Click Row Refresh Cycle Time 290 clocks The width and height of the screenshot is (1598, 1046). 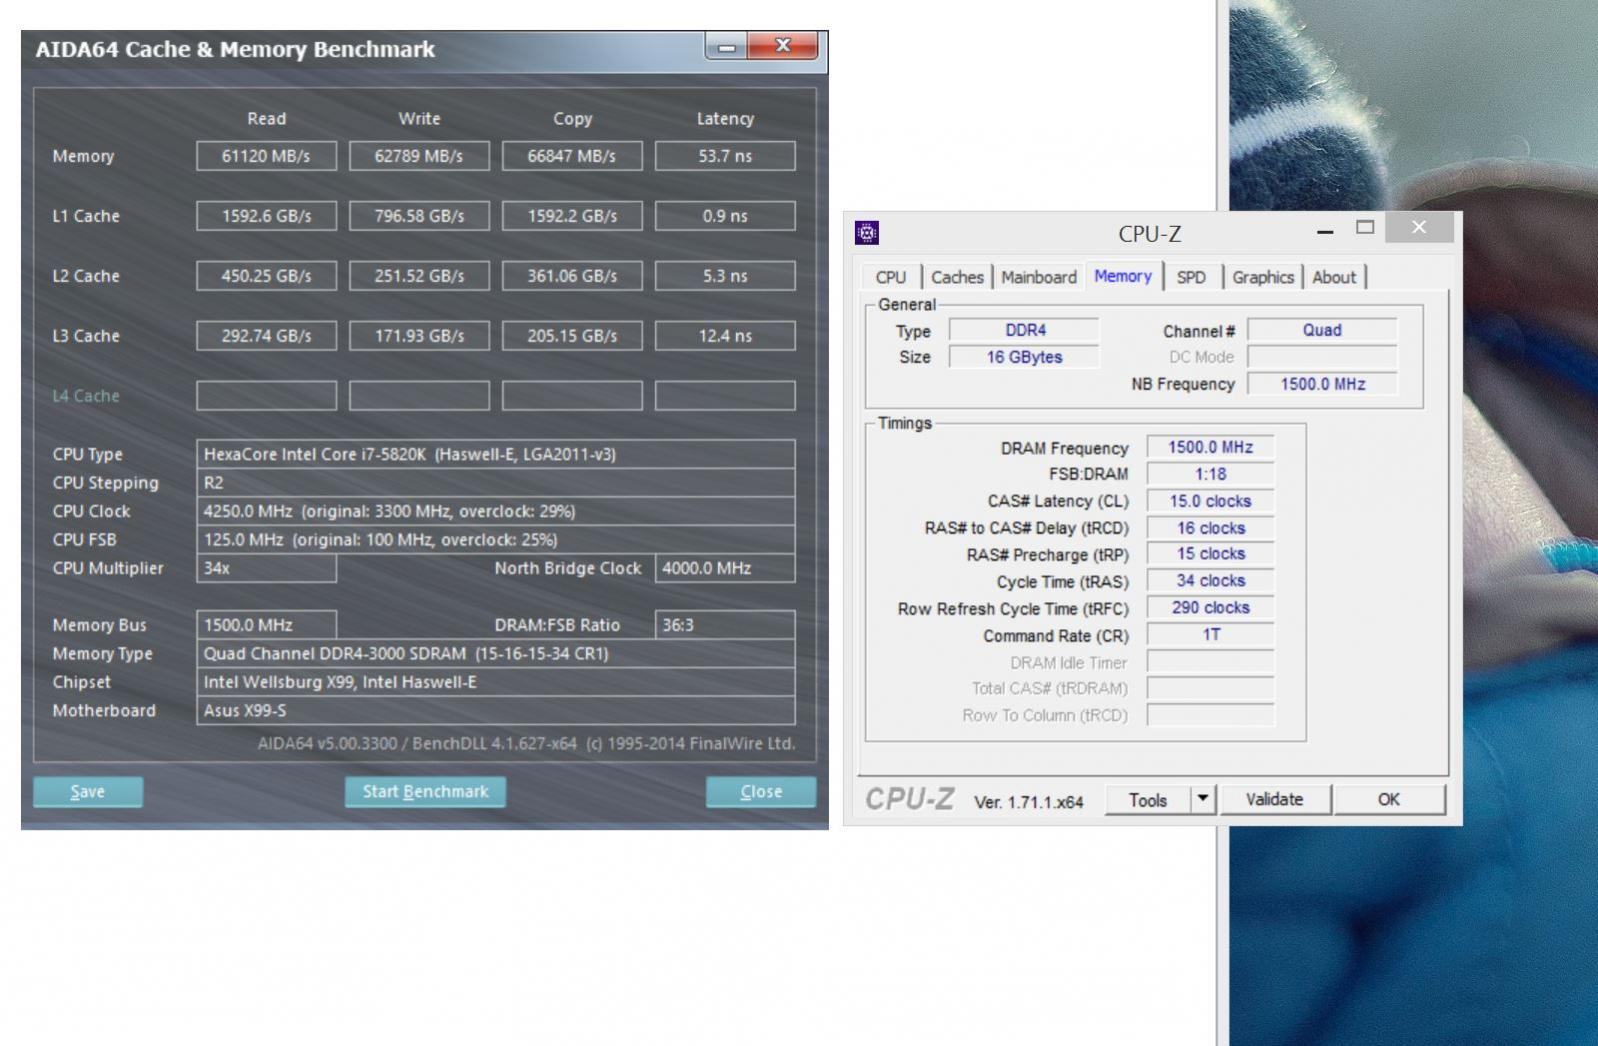(1210, 608)
